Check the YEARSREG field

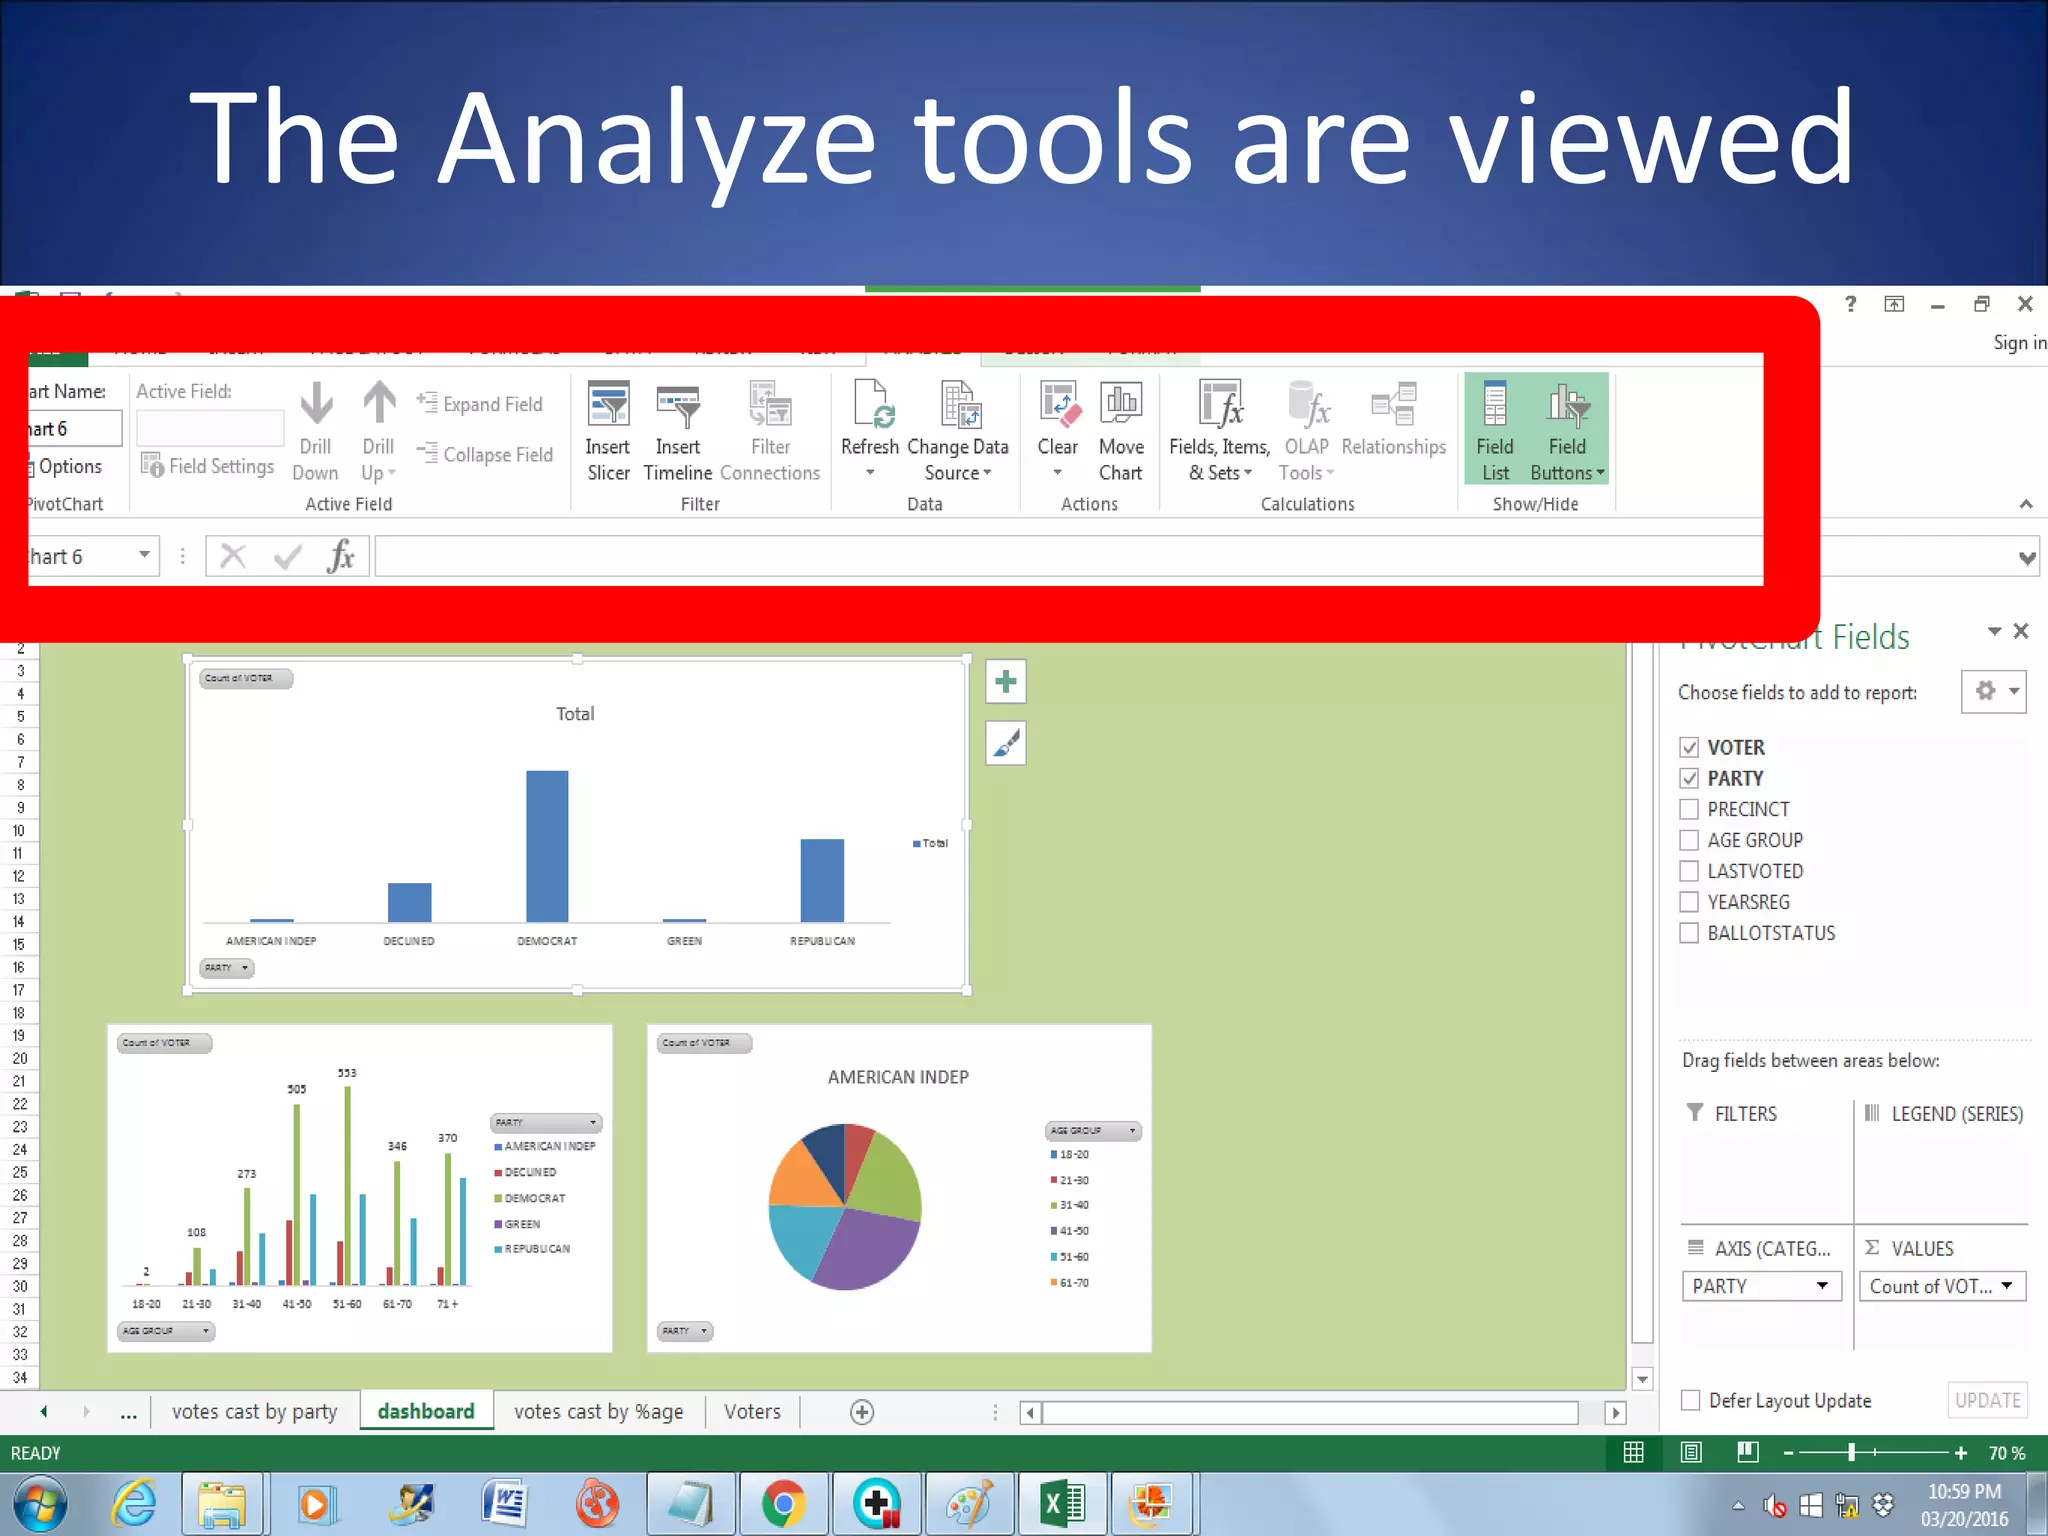[1690, 902]
